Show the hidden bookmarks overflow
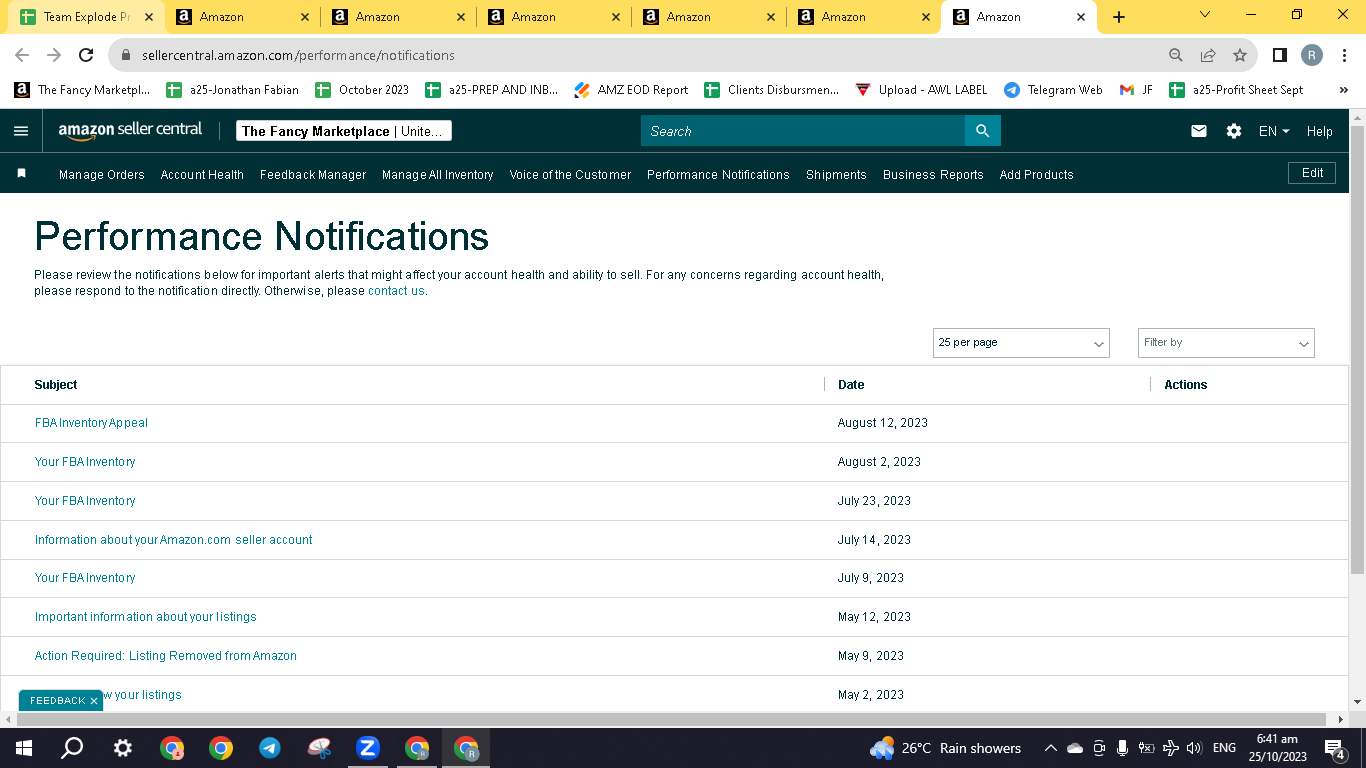 tap(1343, 90)
